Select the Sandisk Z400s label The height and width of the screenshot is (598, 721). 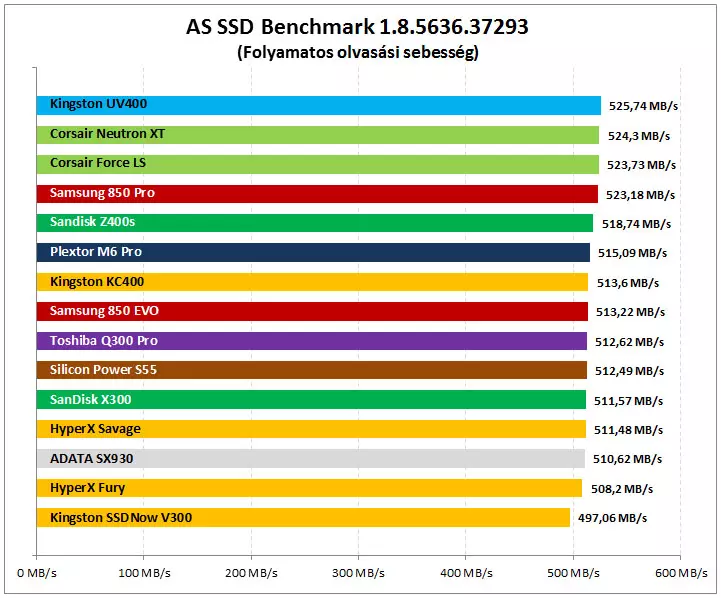coord(92,222)
